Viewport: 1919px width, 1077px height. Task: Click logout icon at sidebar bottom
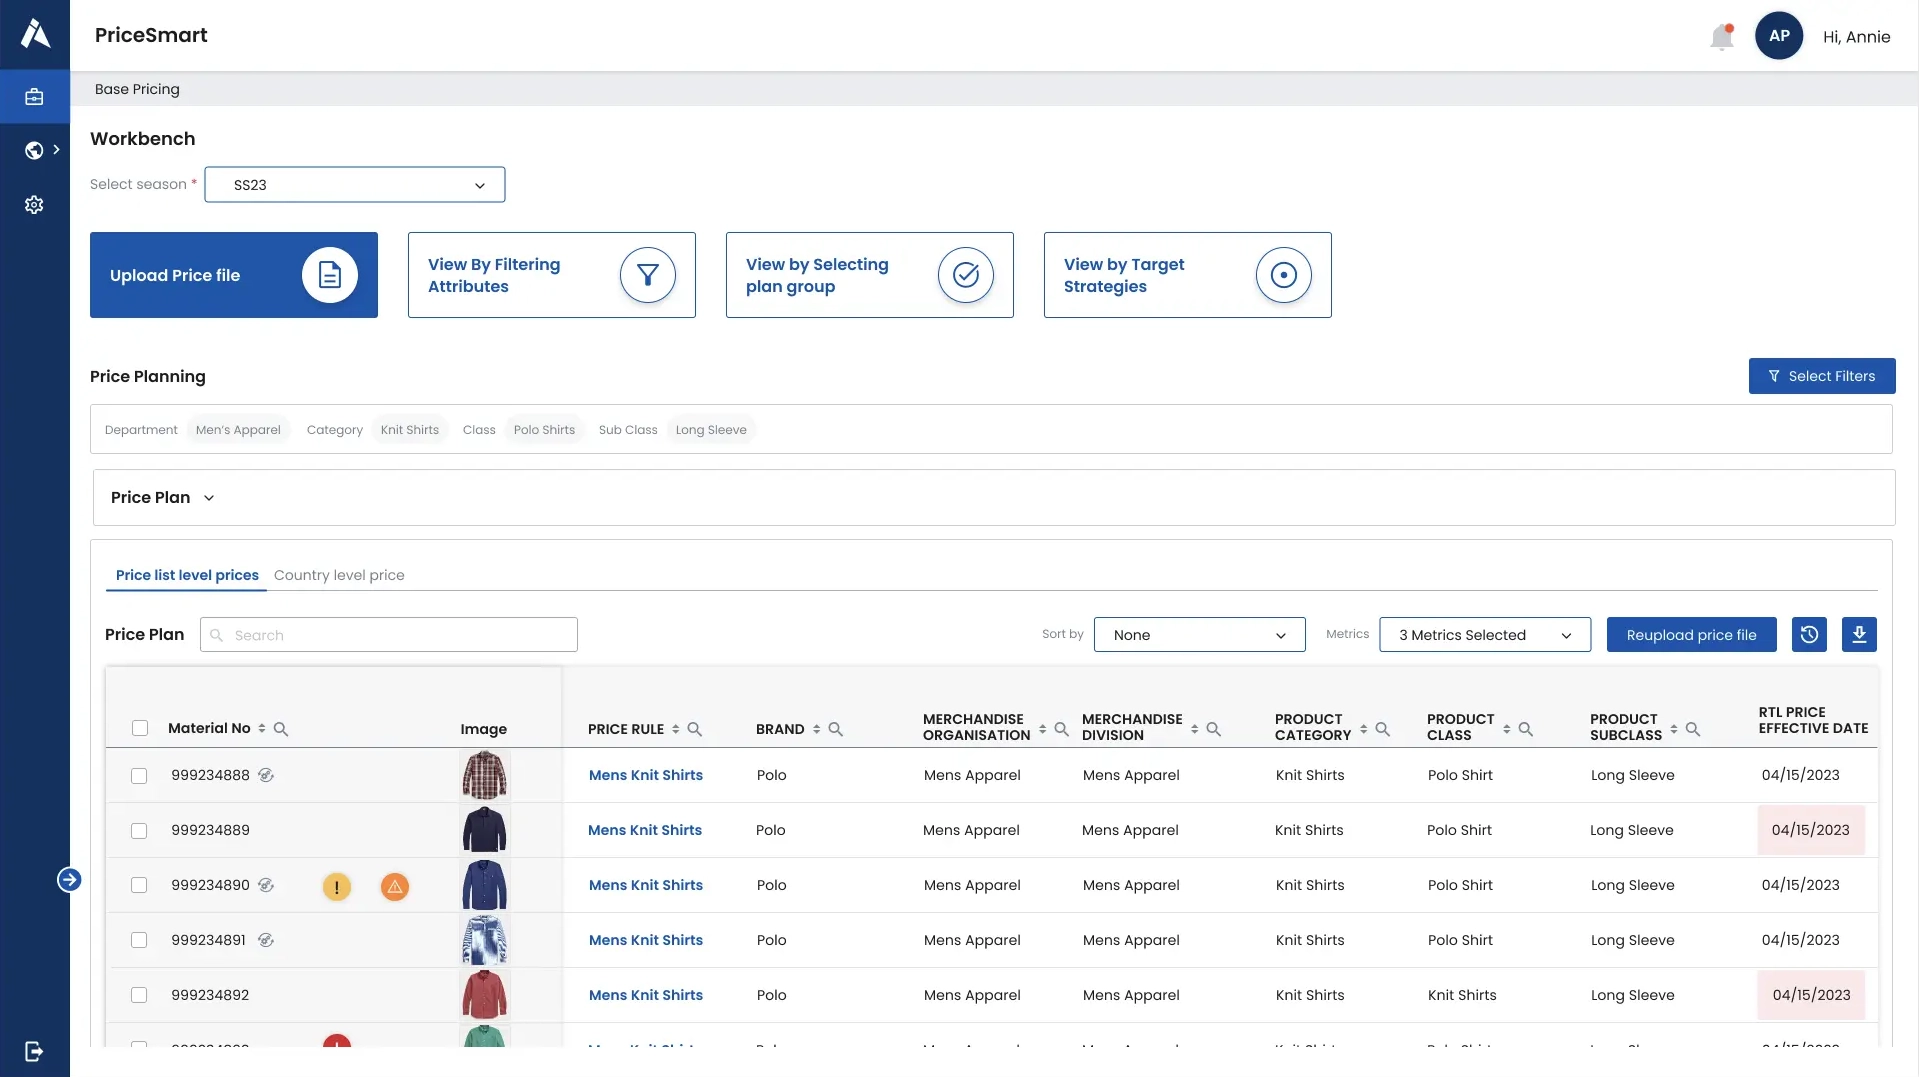tap(34, 1051)
